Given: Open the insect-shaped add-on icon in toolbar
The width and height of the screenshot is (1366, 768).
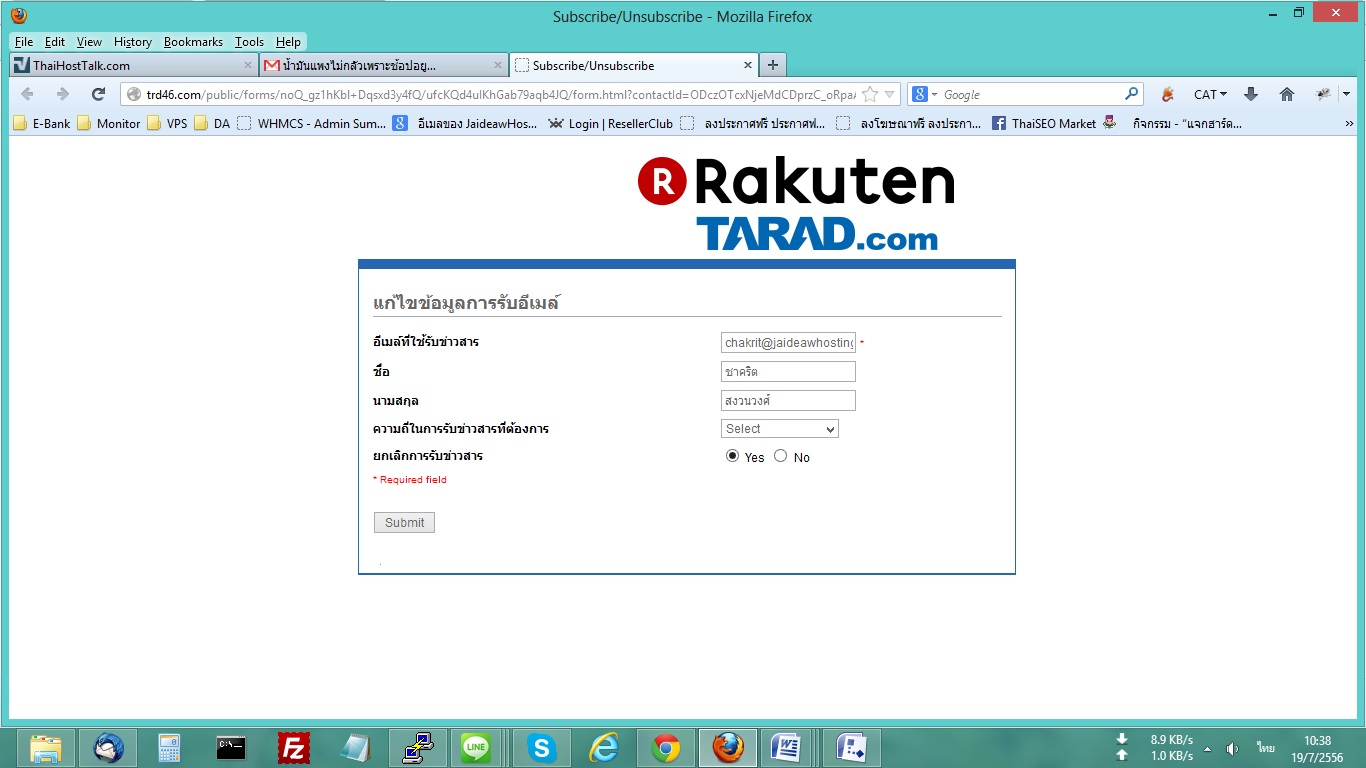Looking at the screenshot, I should tap(1324, 94).
